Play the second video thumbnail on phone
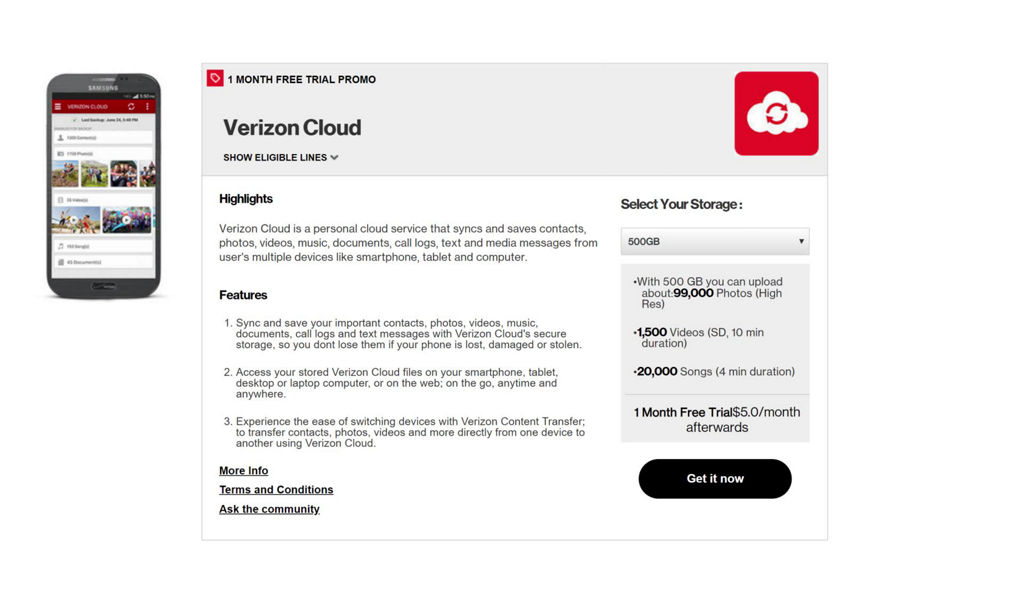This screenshot has width=1024, height=610. pos(127,220)
